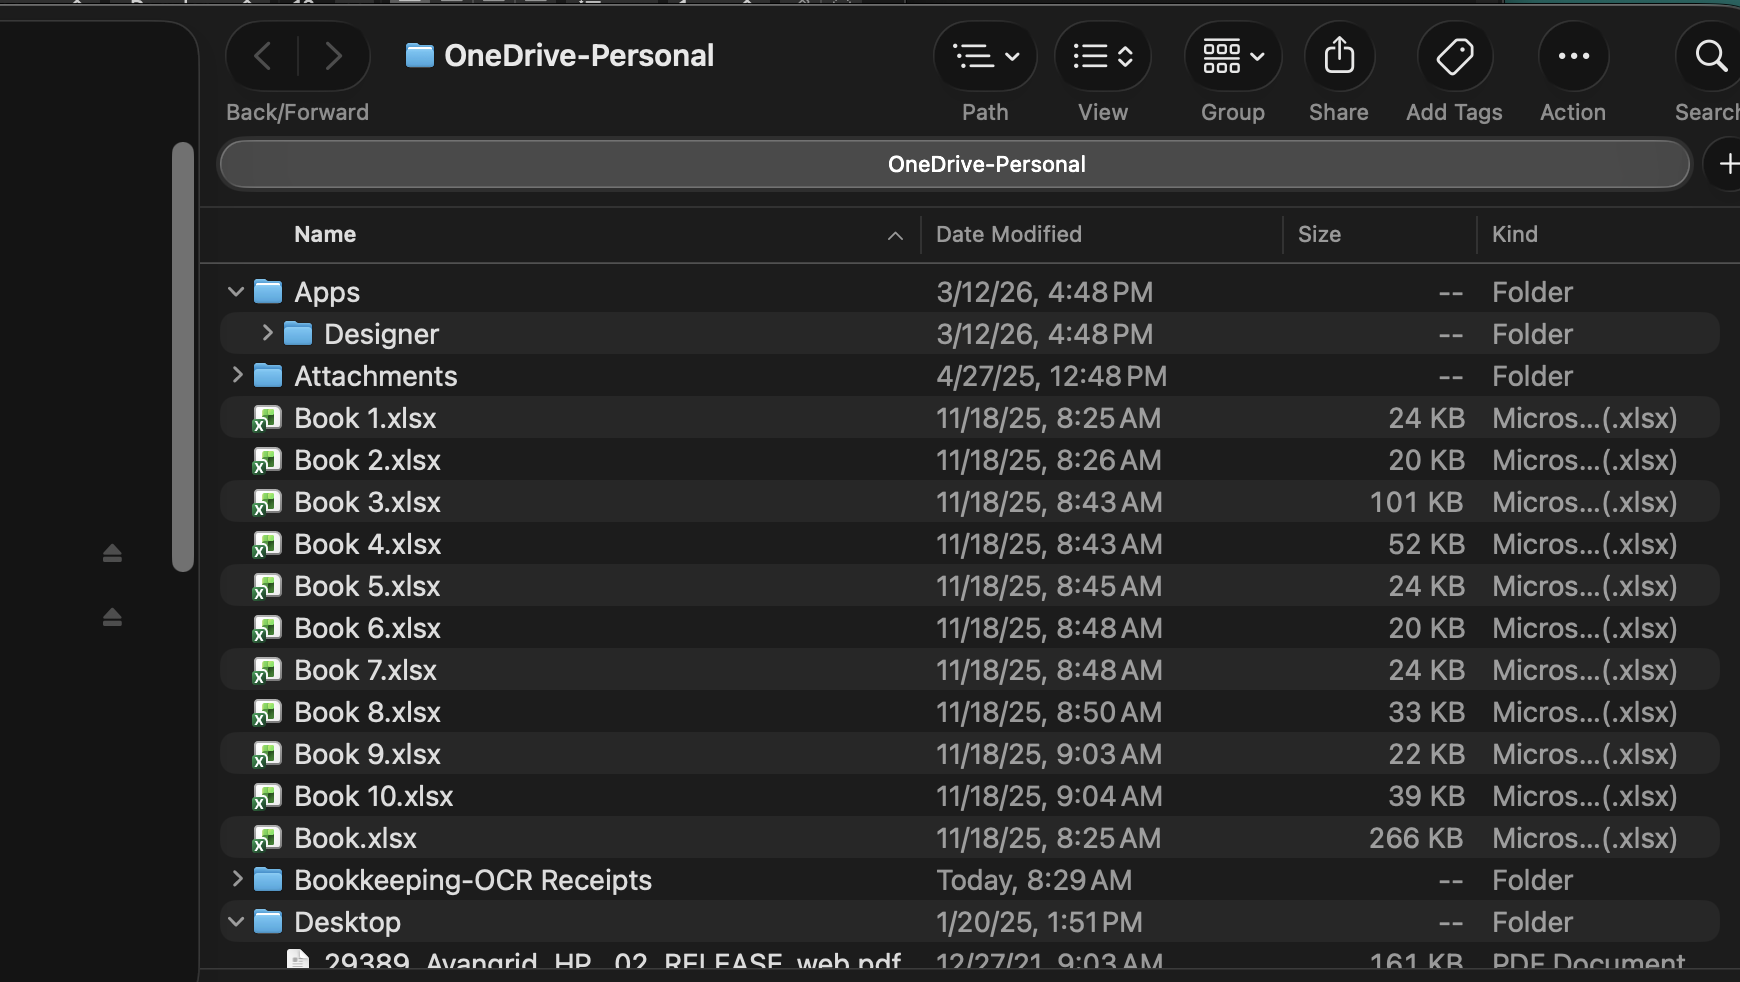Click the upper eject icon in sidebar
Viewport: 1740px width, 982px height.
[112, 553]
